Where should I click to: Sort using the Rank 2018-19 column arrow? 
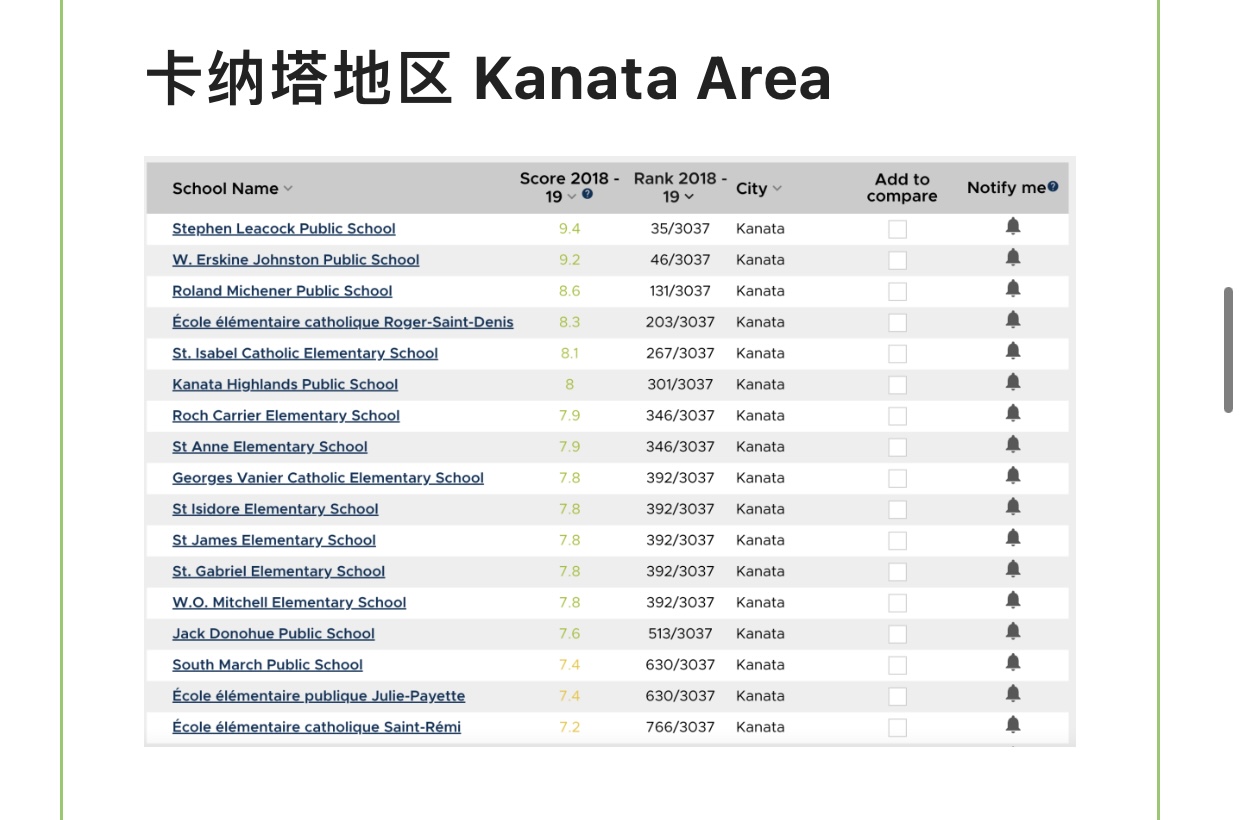pyautogui.click(x=689, y=197)
